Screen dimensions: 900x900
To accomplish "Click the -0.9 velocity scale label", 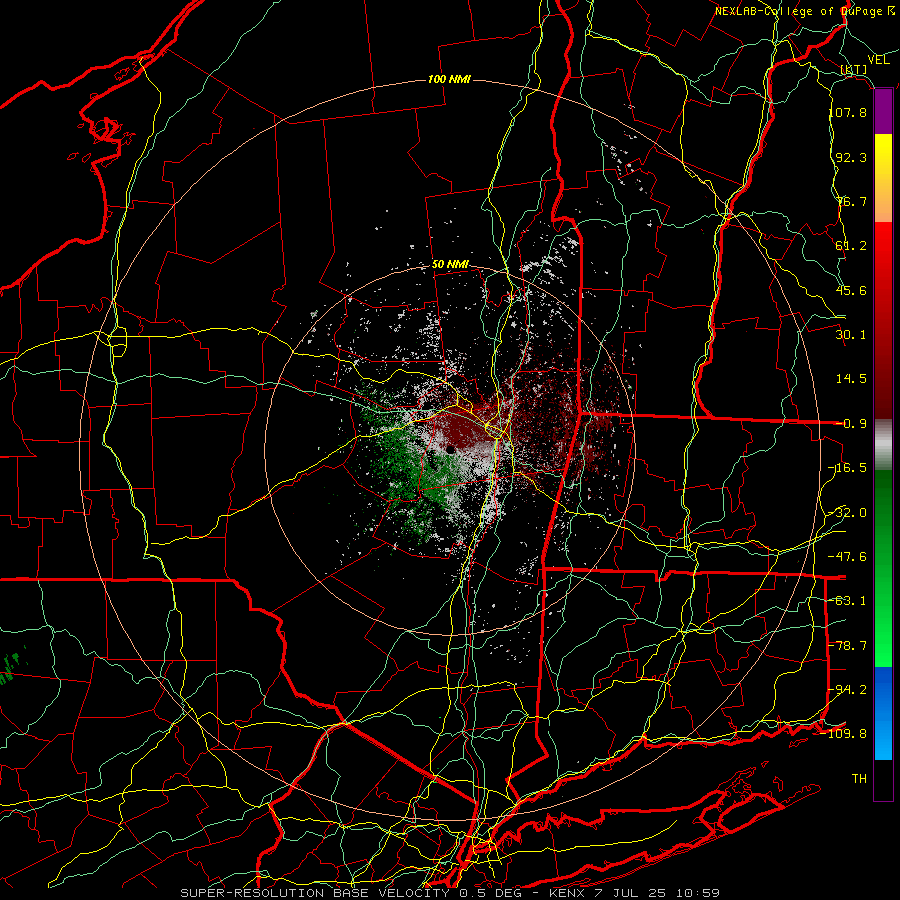I will point(851,424).
